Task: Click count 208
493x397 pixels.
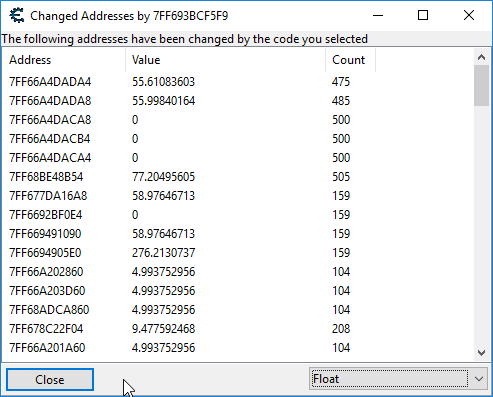Action: pos(341,329)
